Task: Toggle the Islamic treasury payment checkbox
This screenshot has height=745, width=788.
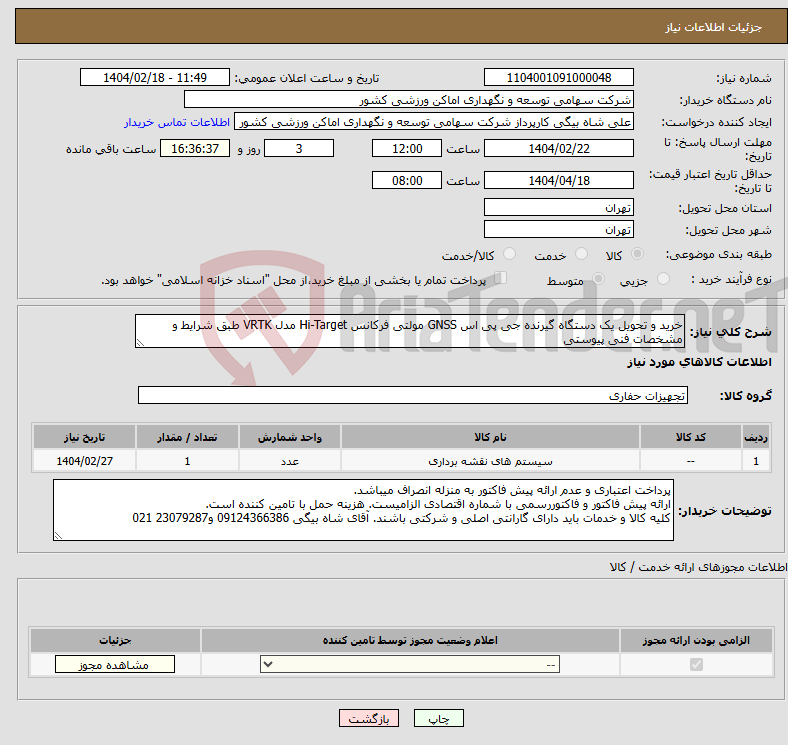Action: (x=501, y=277)
